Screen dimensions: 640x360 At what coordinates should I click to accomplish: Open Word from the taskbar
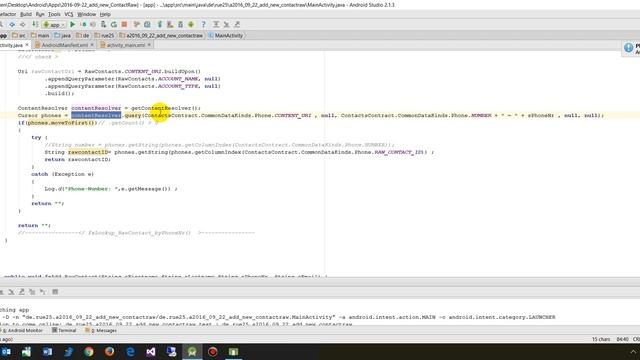coord(47,352)
